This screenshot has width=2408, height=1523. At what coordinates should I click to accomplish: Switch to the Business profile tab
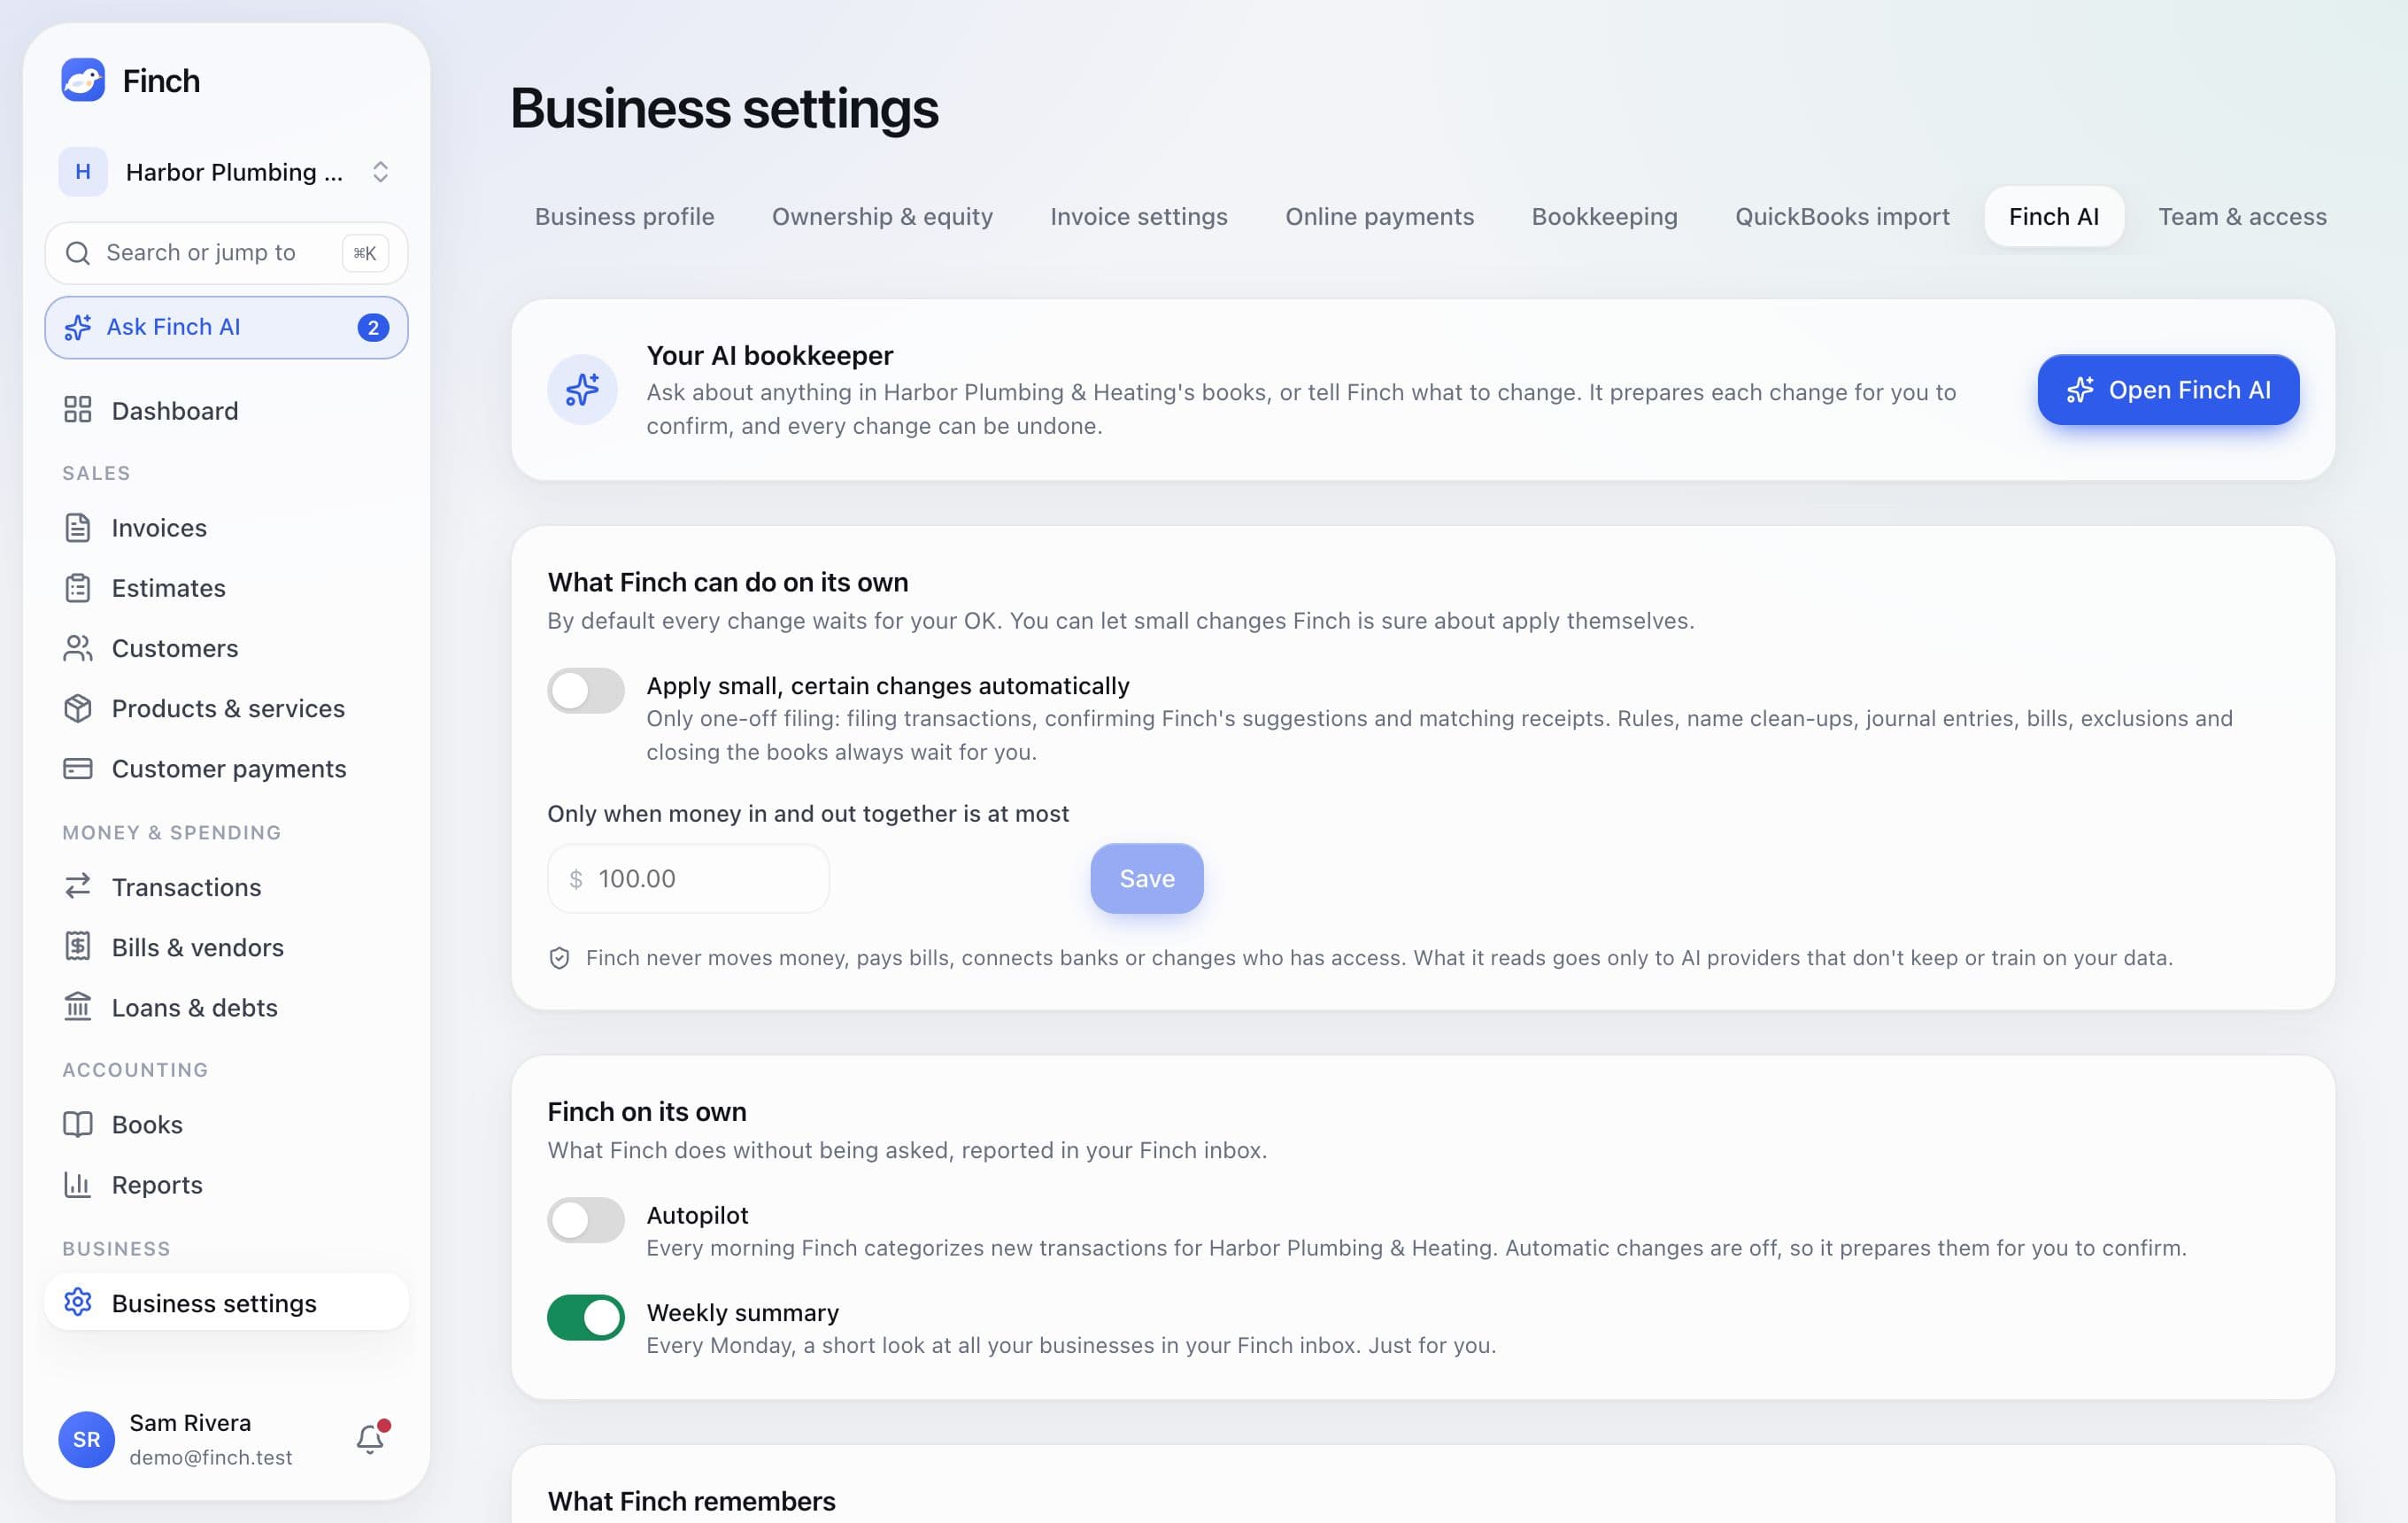click(625, 216)
